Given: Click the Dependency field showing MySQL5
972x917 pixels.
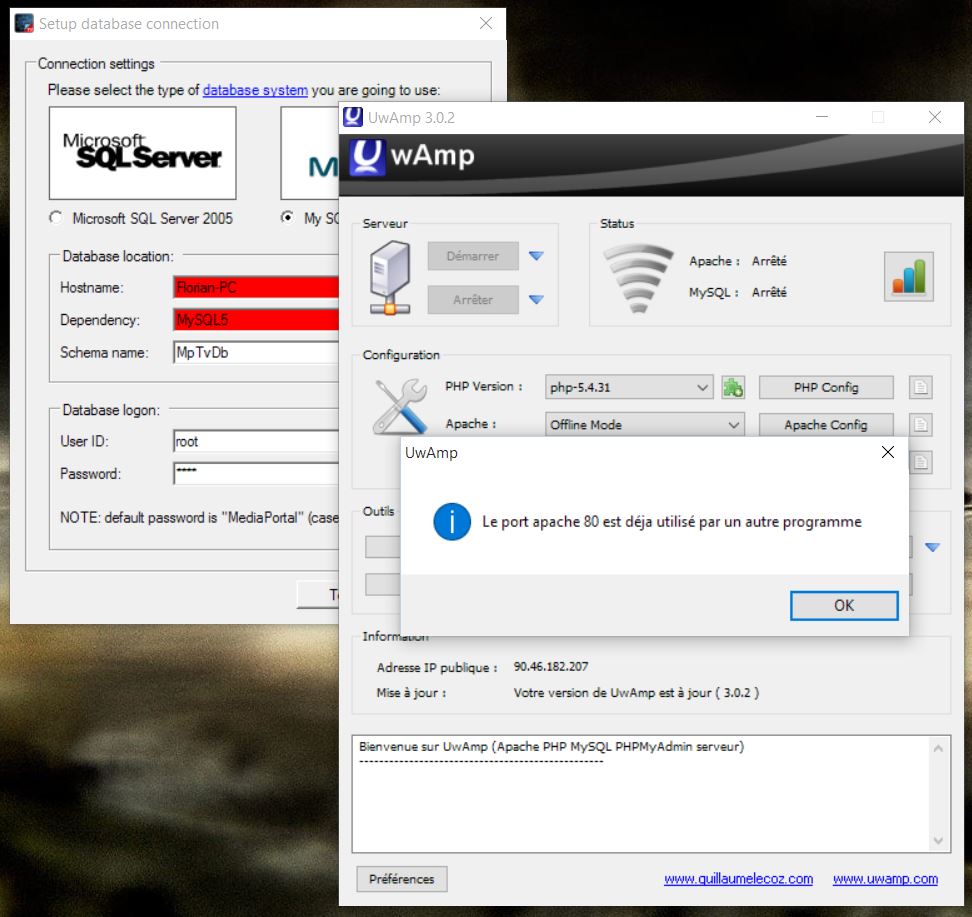Looking at the screenshot, I should tap(256, 320).
